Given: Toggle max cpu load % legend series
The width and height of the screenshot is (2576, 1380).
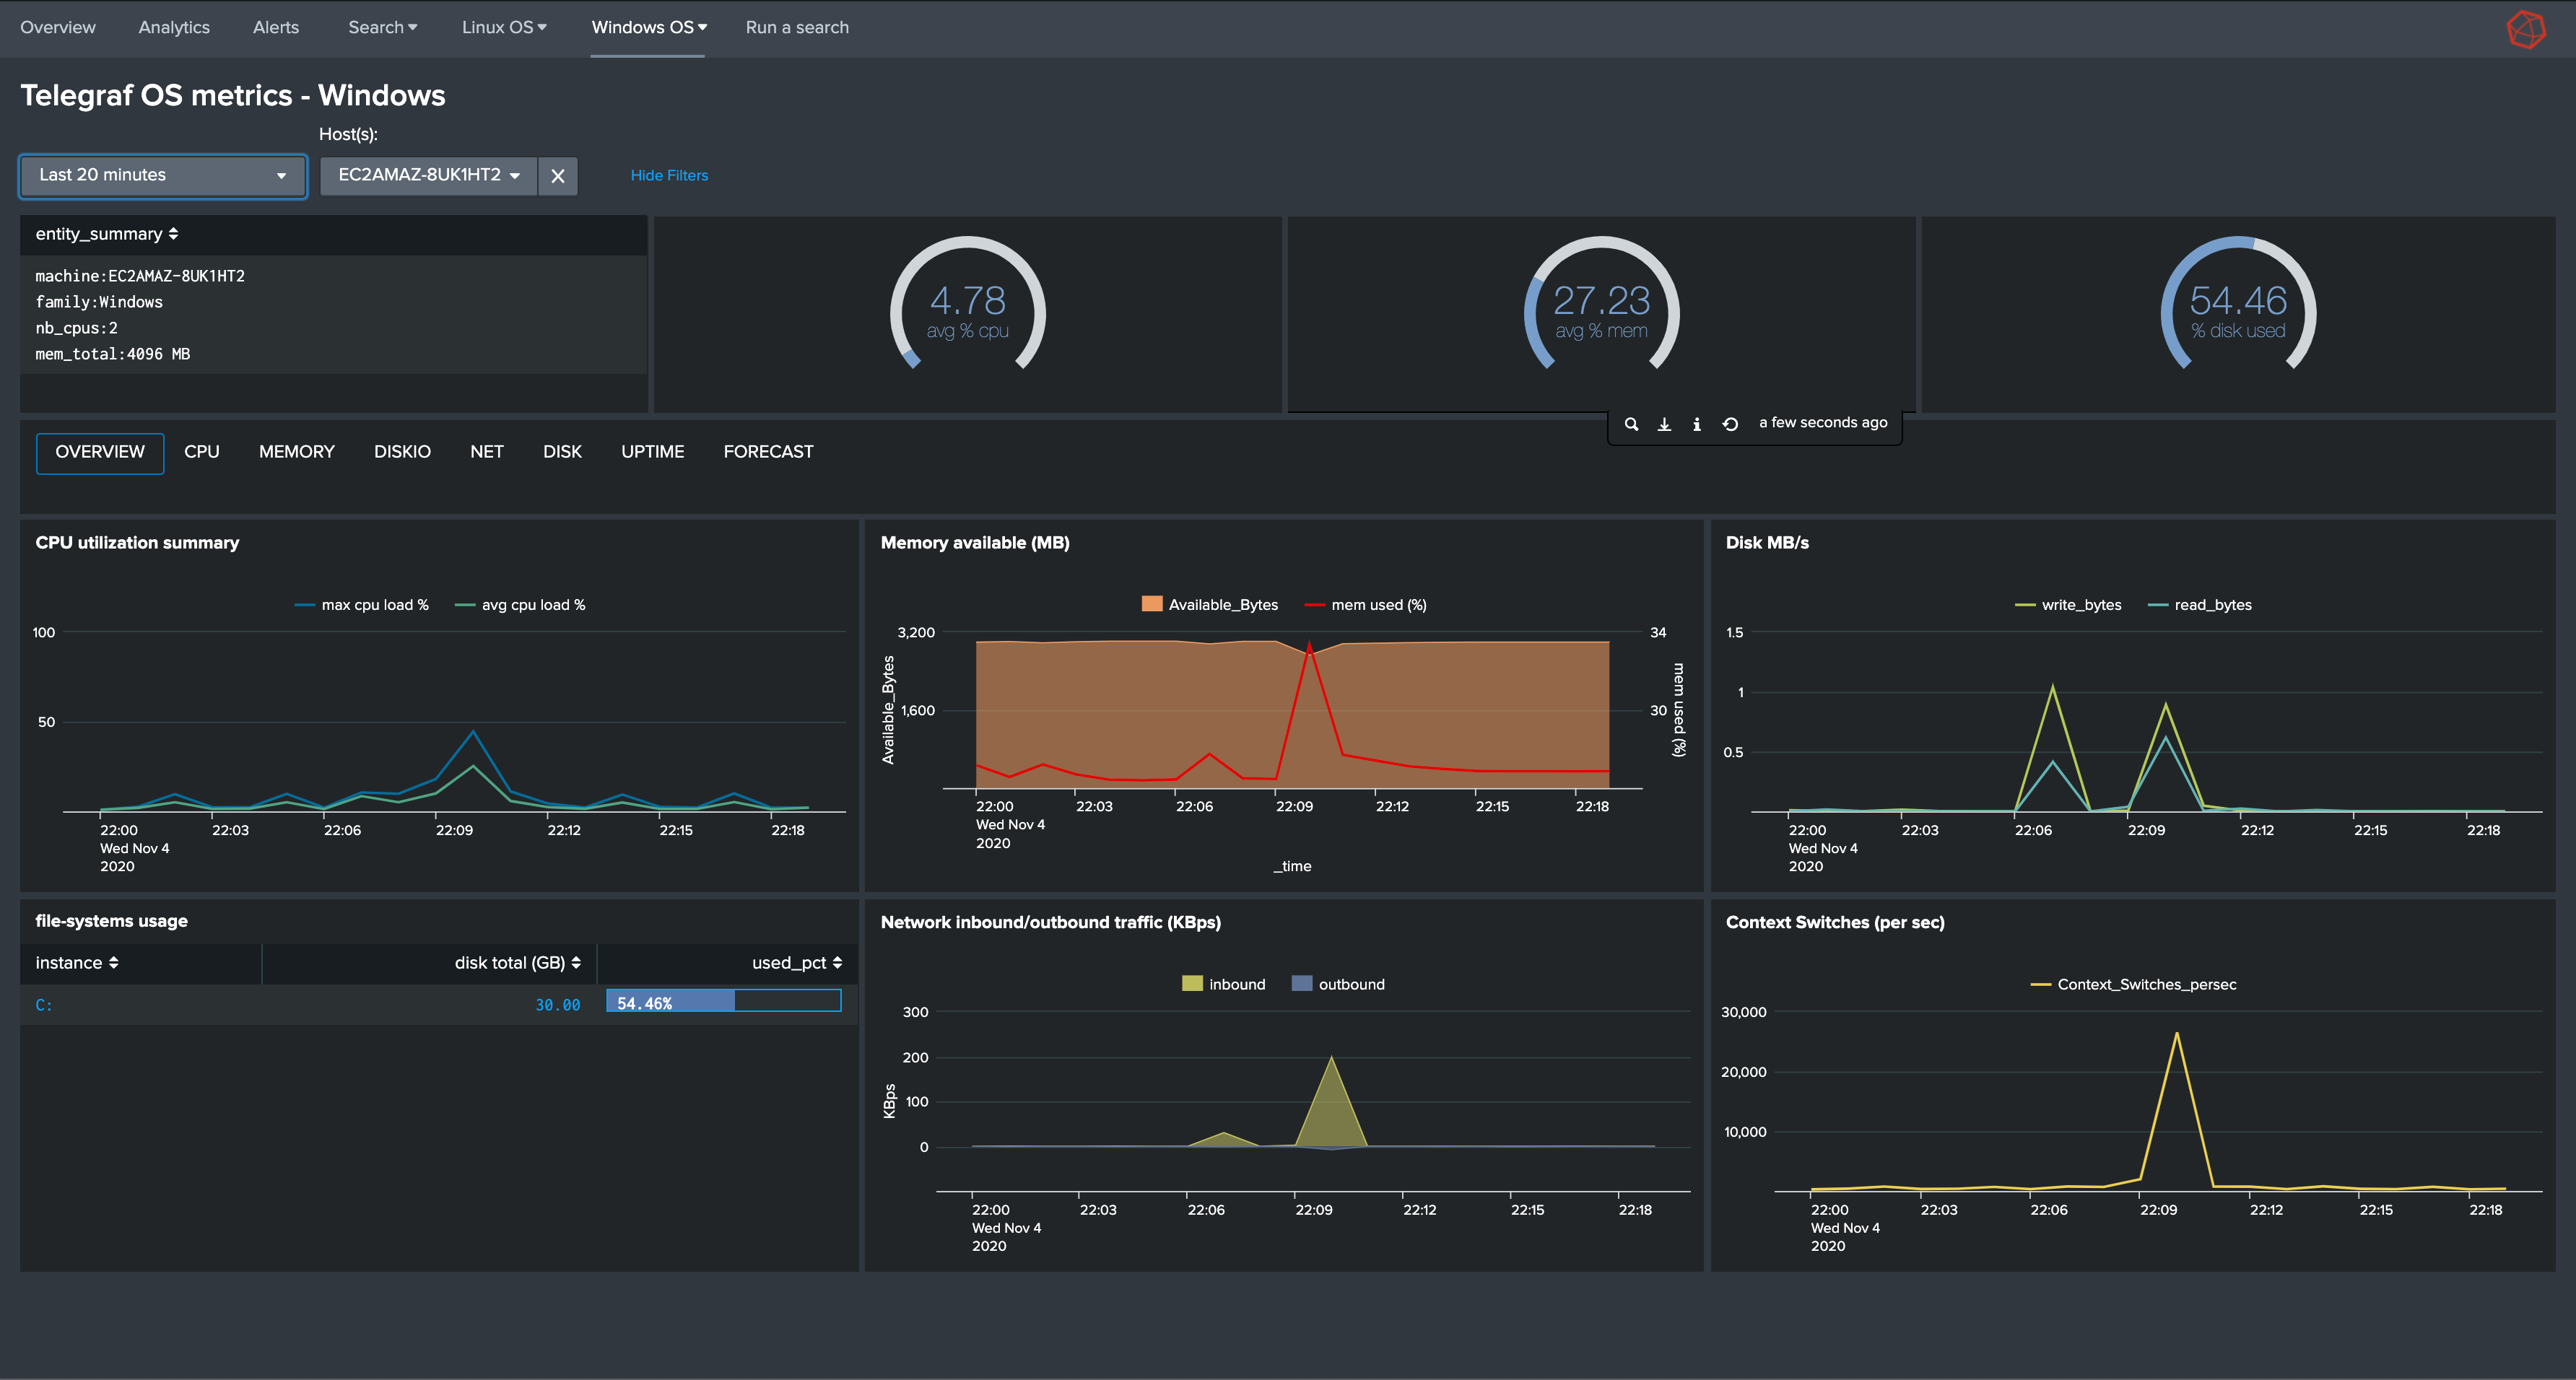Looking at the screenshot, I should pyautogui.click(x=374, y=605).
